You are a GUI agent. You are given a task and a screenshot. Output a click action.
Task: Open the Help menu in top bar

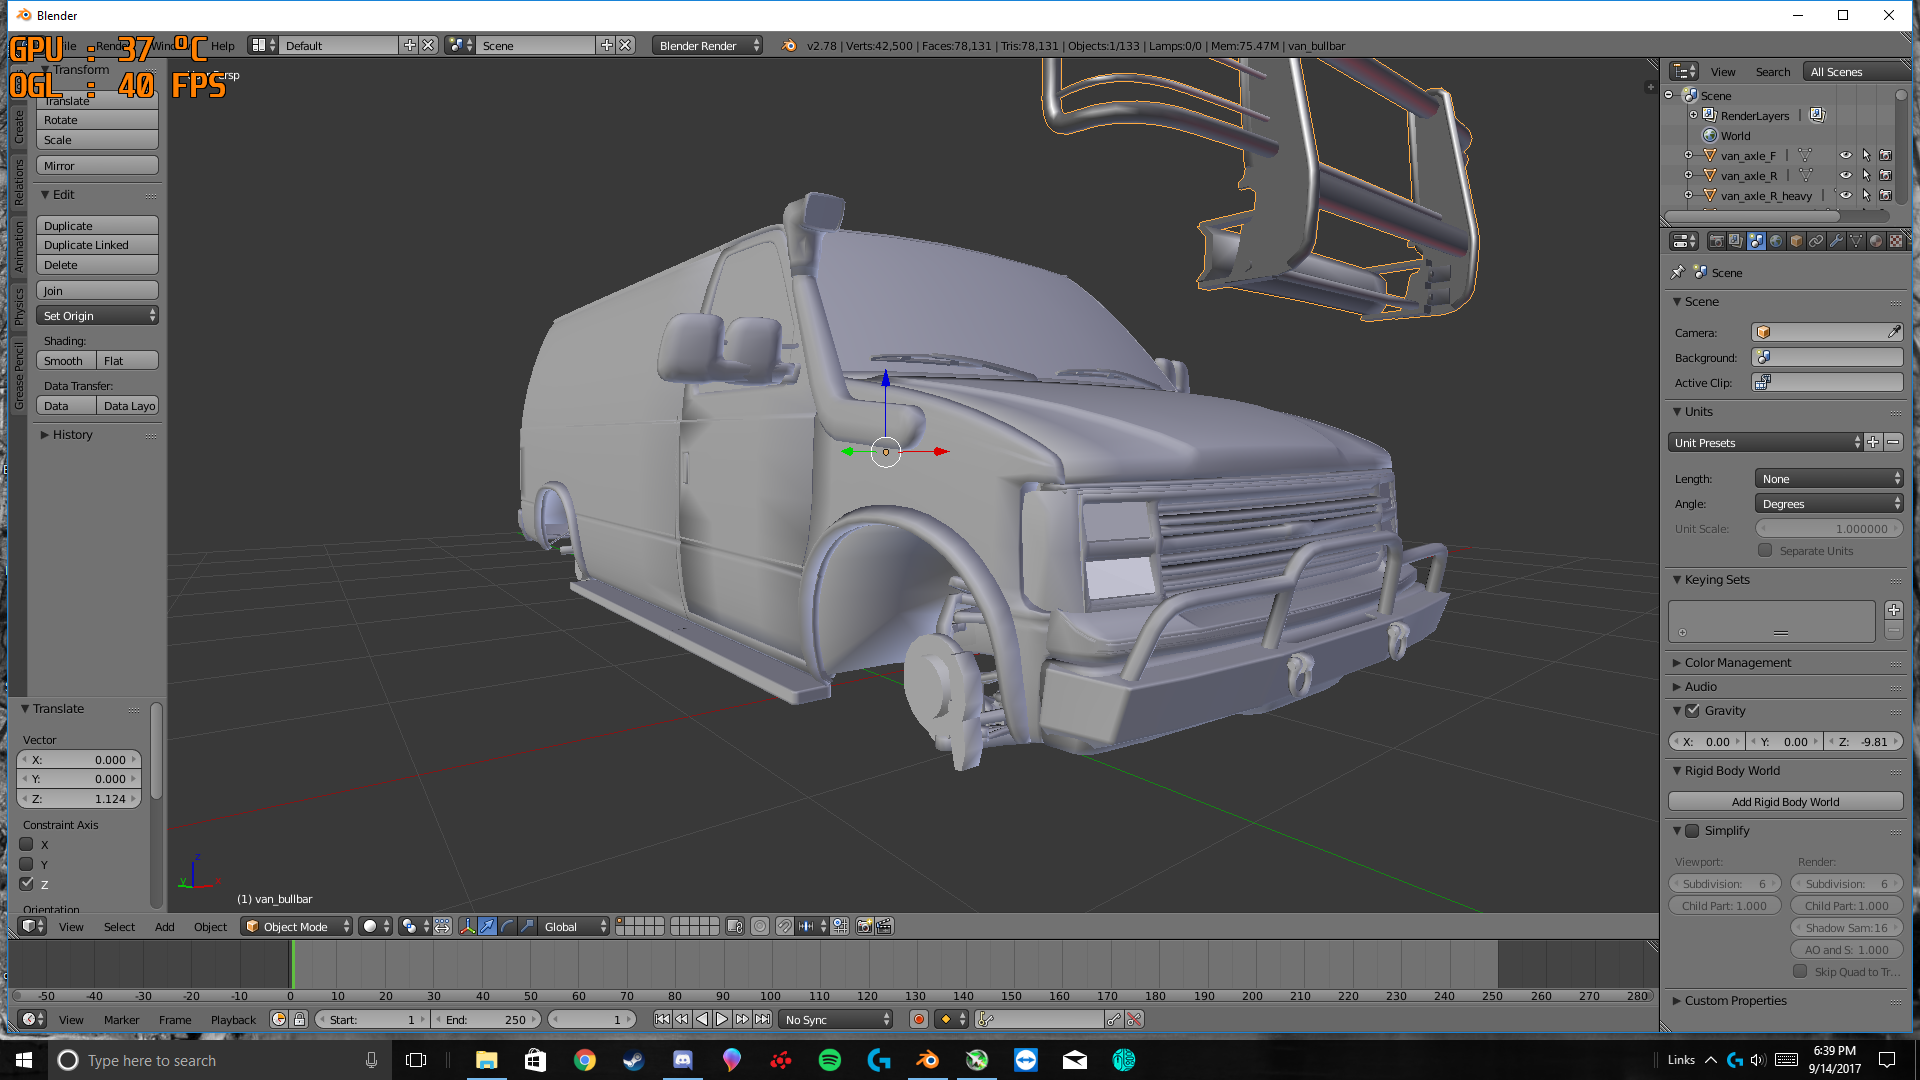coord(222,45)
